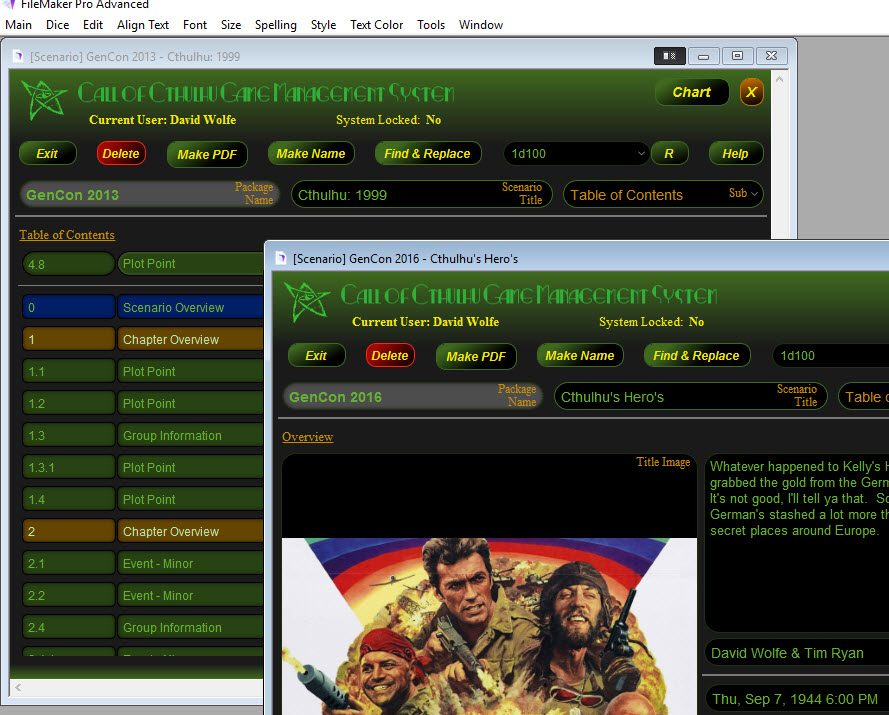Click the scroll-left arrow in GenCon 2013 window
The height and width of the screenshot is (715, 889).
pyautogui.click(x=18, y=688)
